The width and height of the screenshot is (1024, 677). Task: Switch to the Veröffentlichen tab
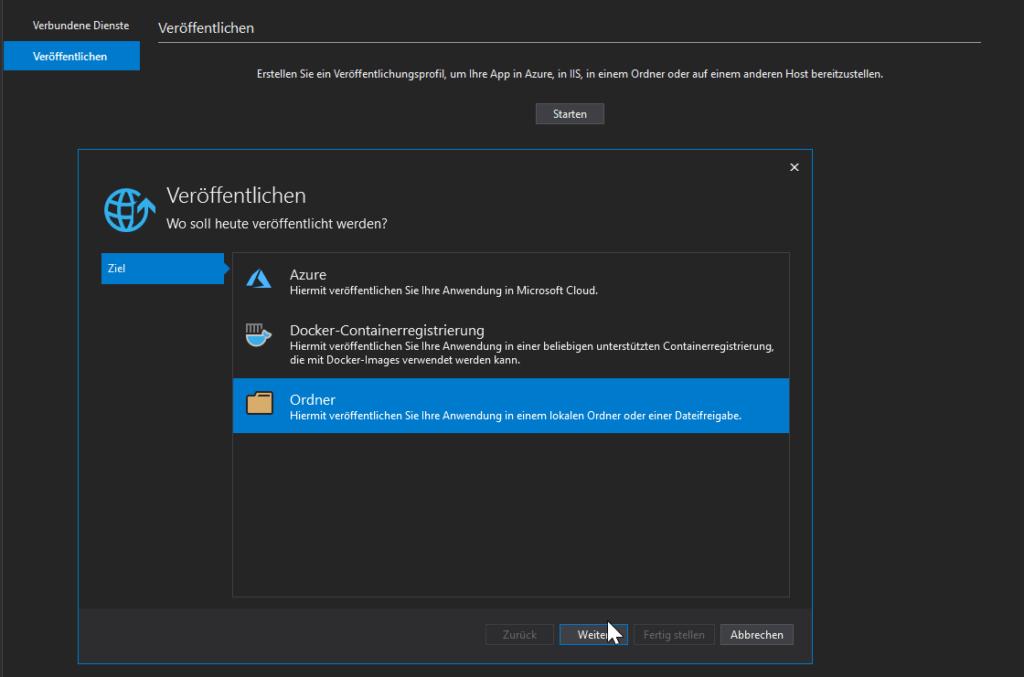coord(71,56)
